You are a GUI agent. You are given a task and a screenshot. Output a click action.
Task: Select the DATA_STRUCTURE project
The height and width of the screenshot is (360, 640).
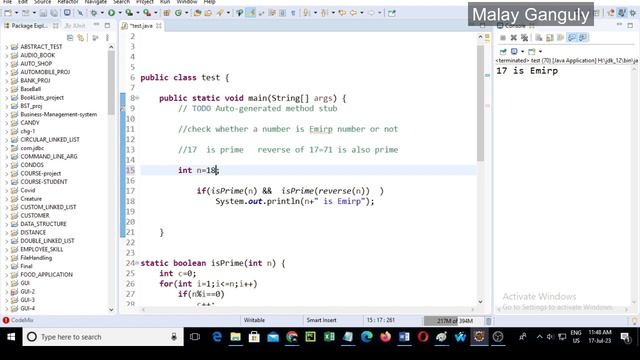pyautogui.click(x=43, y=224)
